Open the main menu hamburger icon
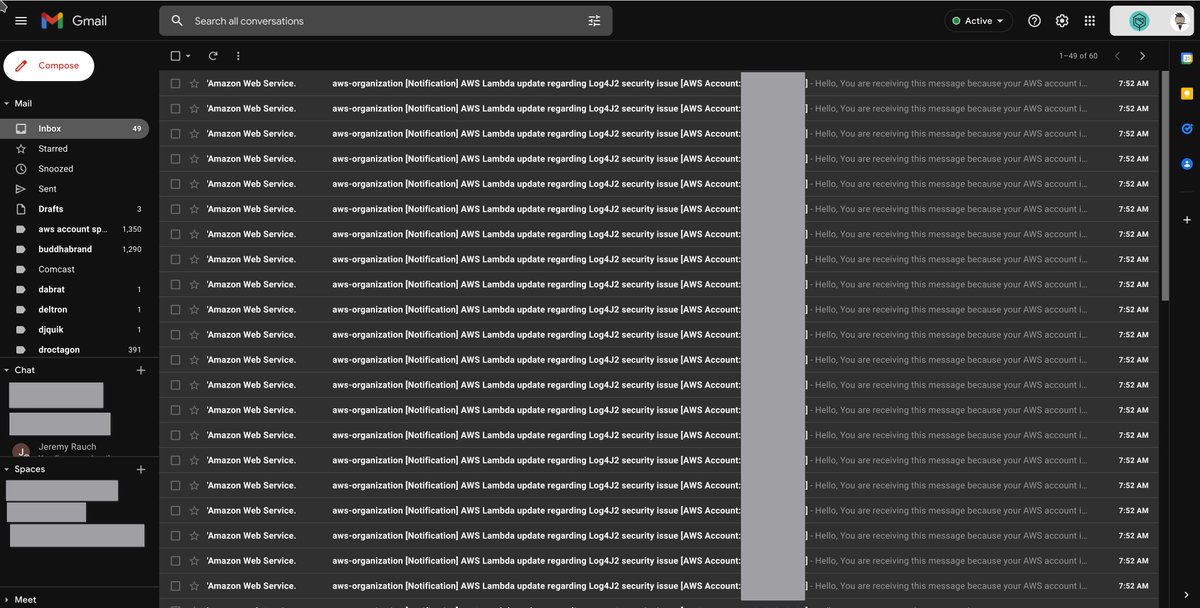Screen dimensions: 1200x608 point(21,21)
